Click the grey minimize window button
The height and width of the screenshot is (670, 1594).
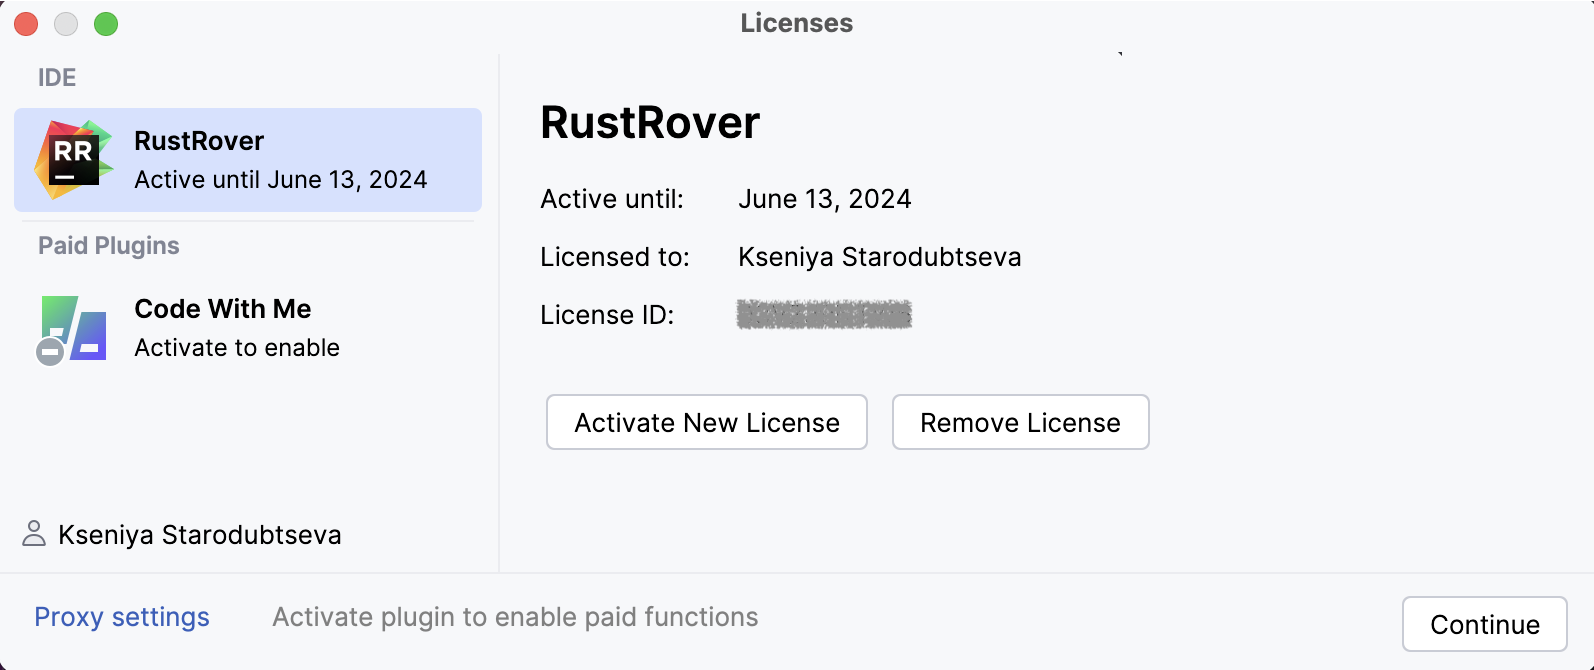pos(66,24)
